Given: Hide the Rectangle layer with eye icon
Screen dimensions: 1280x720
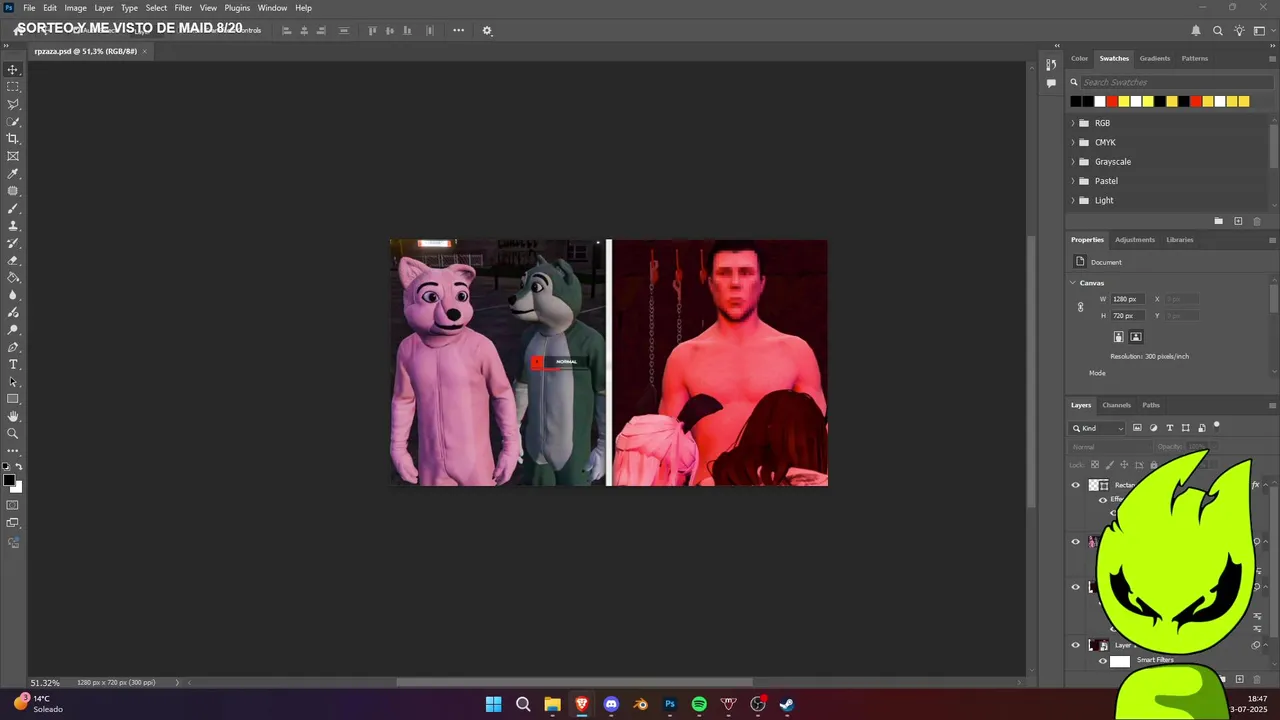Looking at the screenshot, I should pyautogui.click(x=1076, y=485).
